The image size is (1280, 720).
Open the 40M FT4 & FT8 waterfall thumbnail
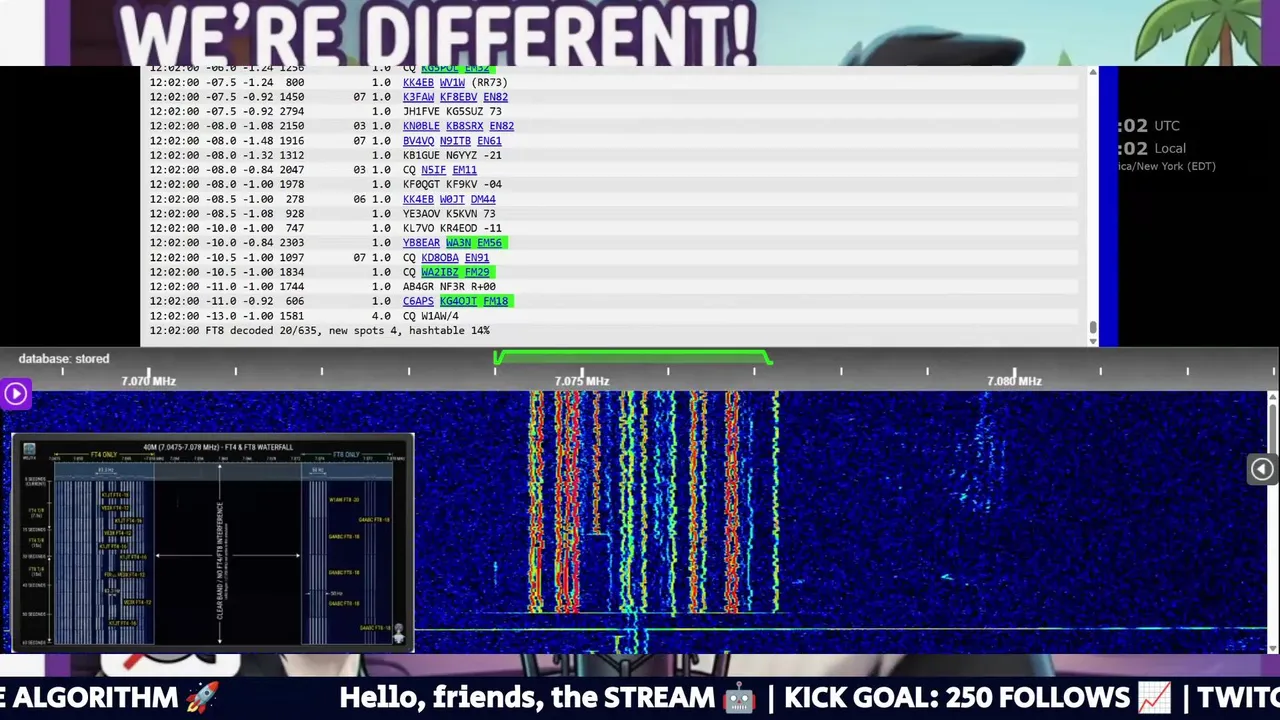(213, 543)
